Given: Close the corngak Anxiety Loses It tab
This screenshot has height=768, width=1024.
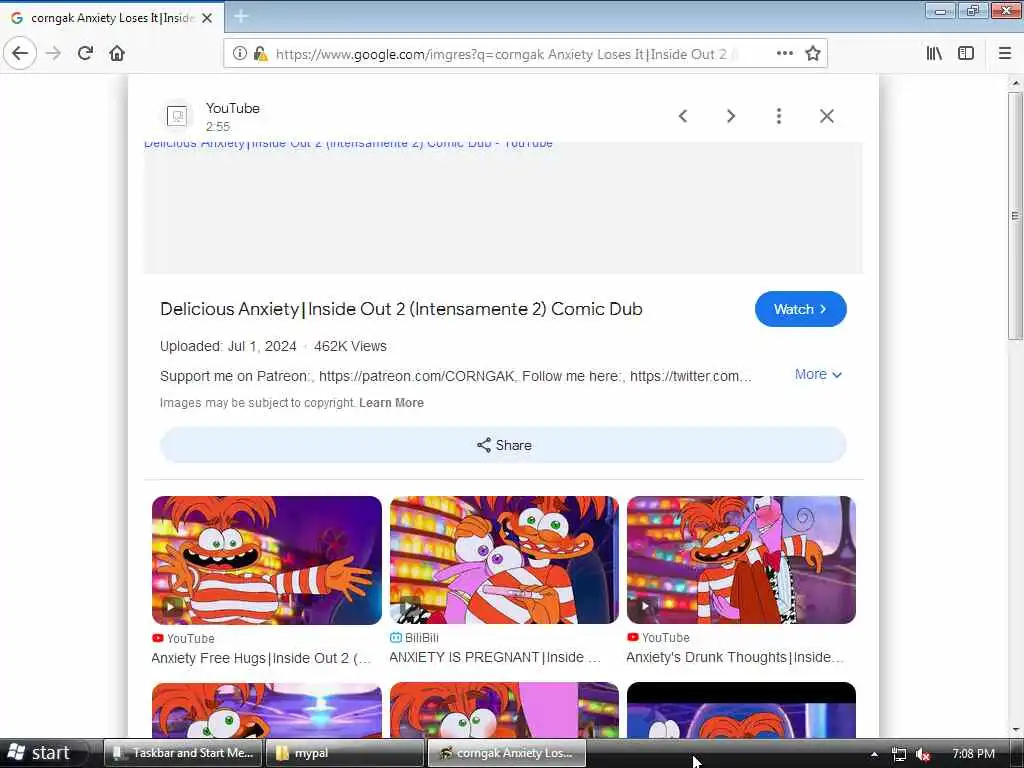Looking at the screenshot, I should click(207, 18).
